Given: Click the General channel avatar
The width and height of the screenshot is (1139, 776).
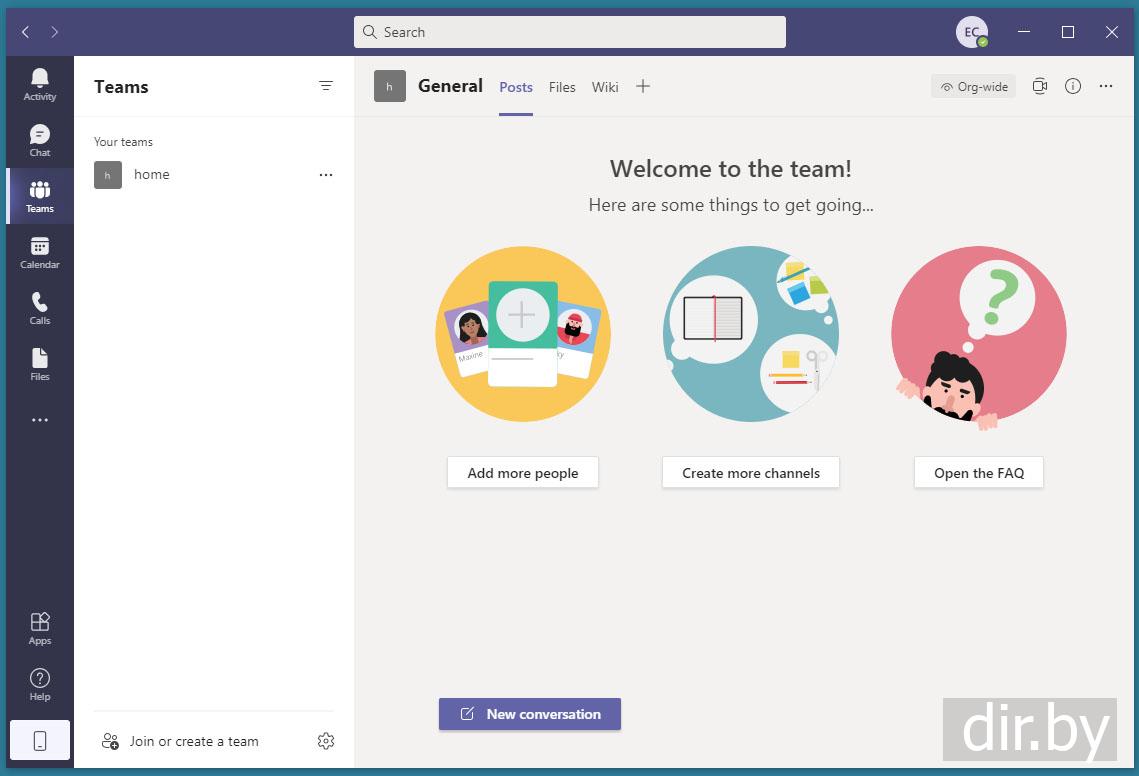Looking at the screenshot, I should pos(389,86).
